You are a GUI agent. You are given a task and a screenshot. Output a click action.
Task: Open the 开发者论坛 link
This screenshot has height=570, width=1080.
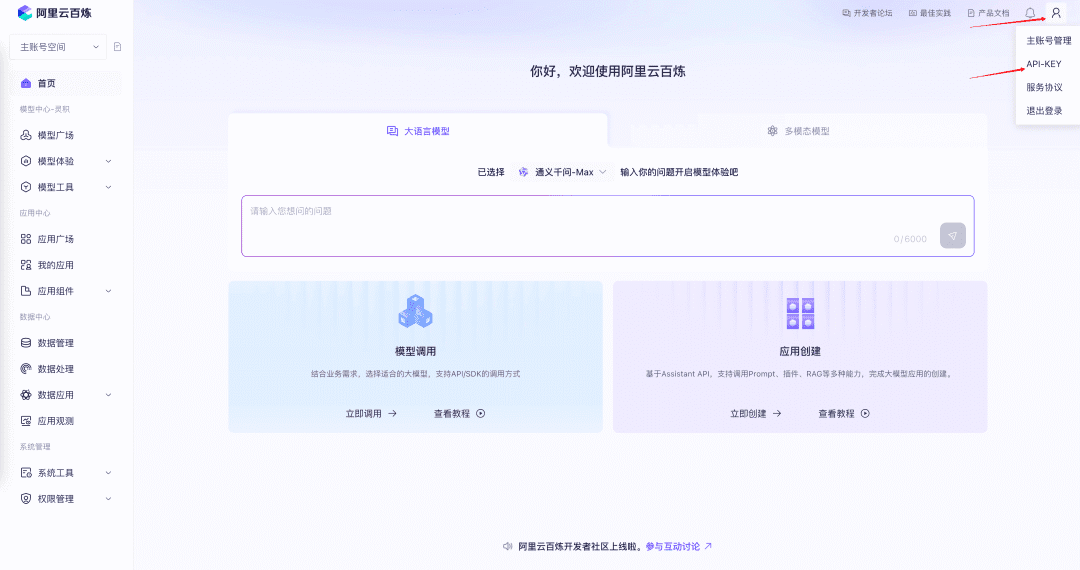coord(867,13)
